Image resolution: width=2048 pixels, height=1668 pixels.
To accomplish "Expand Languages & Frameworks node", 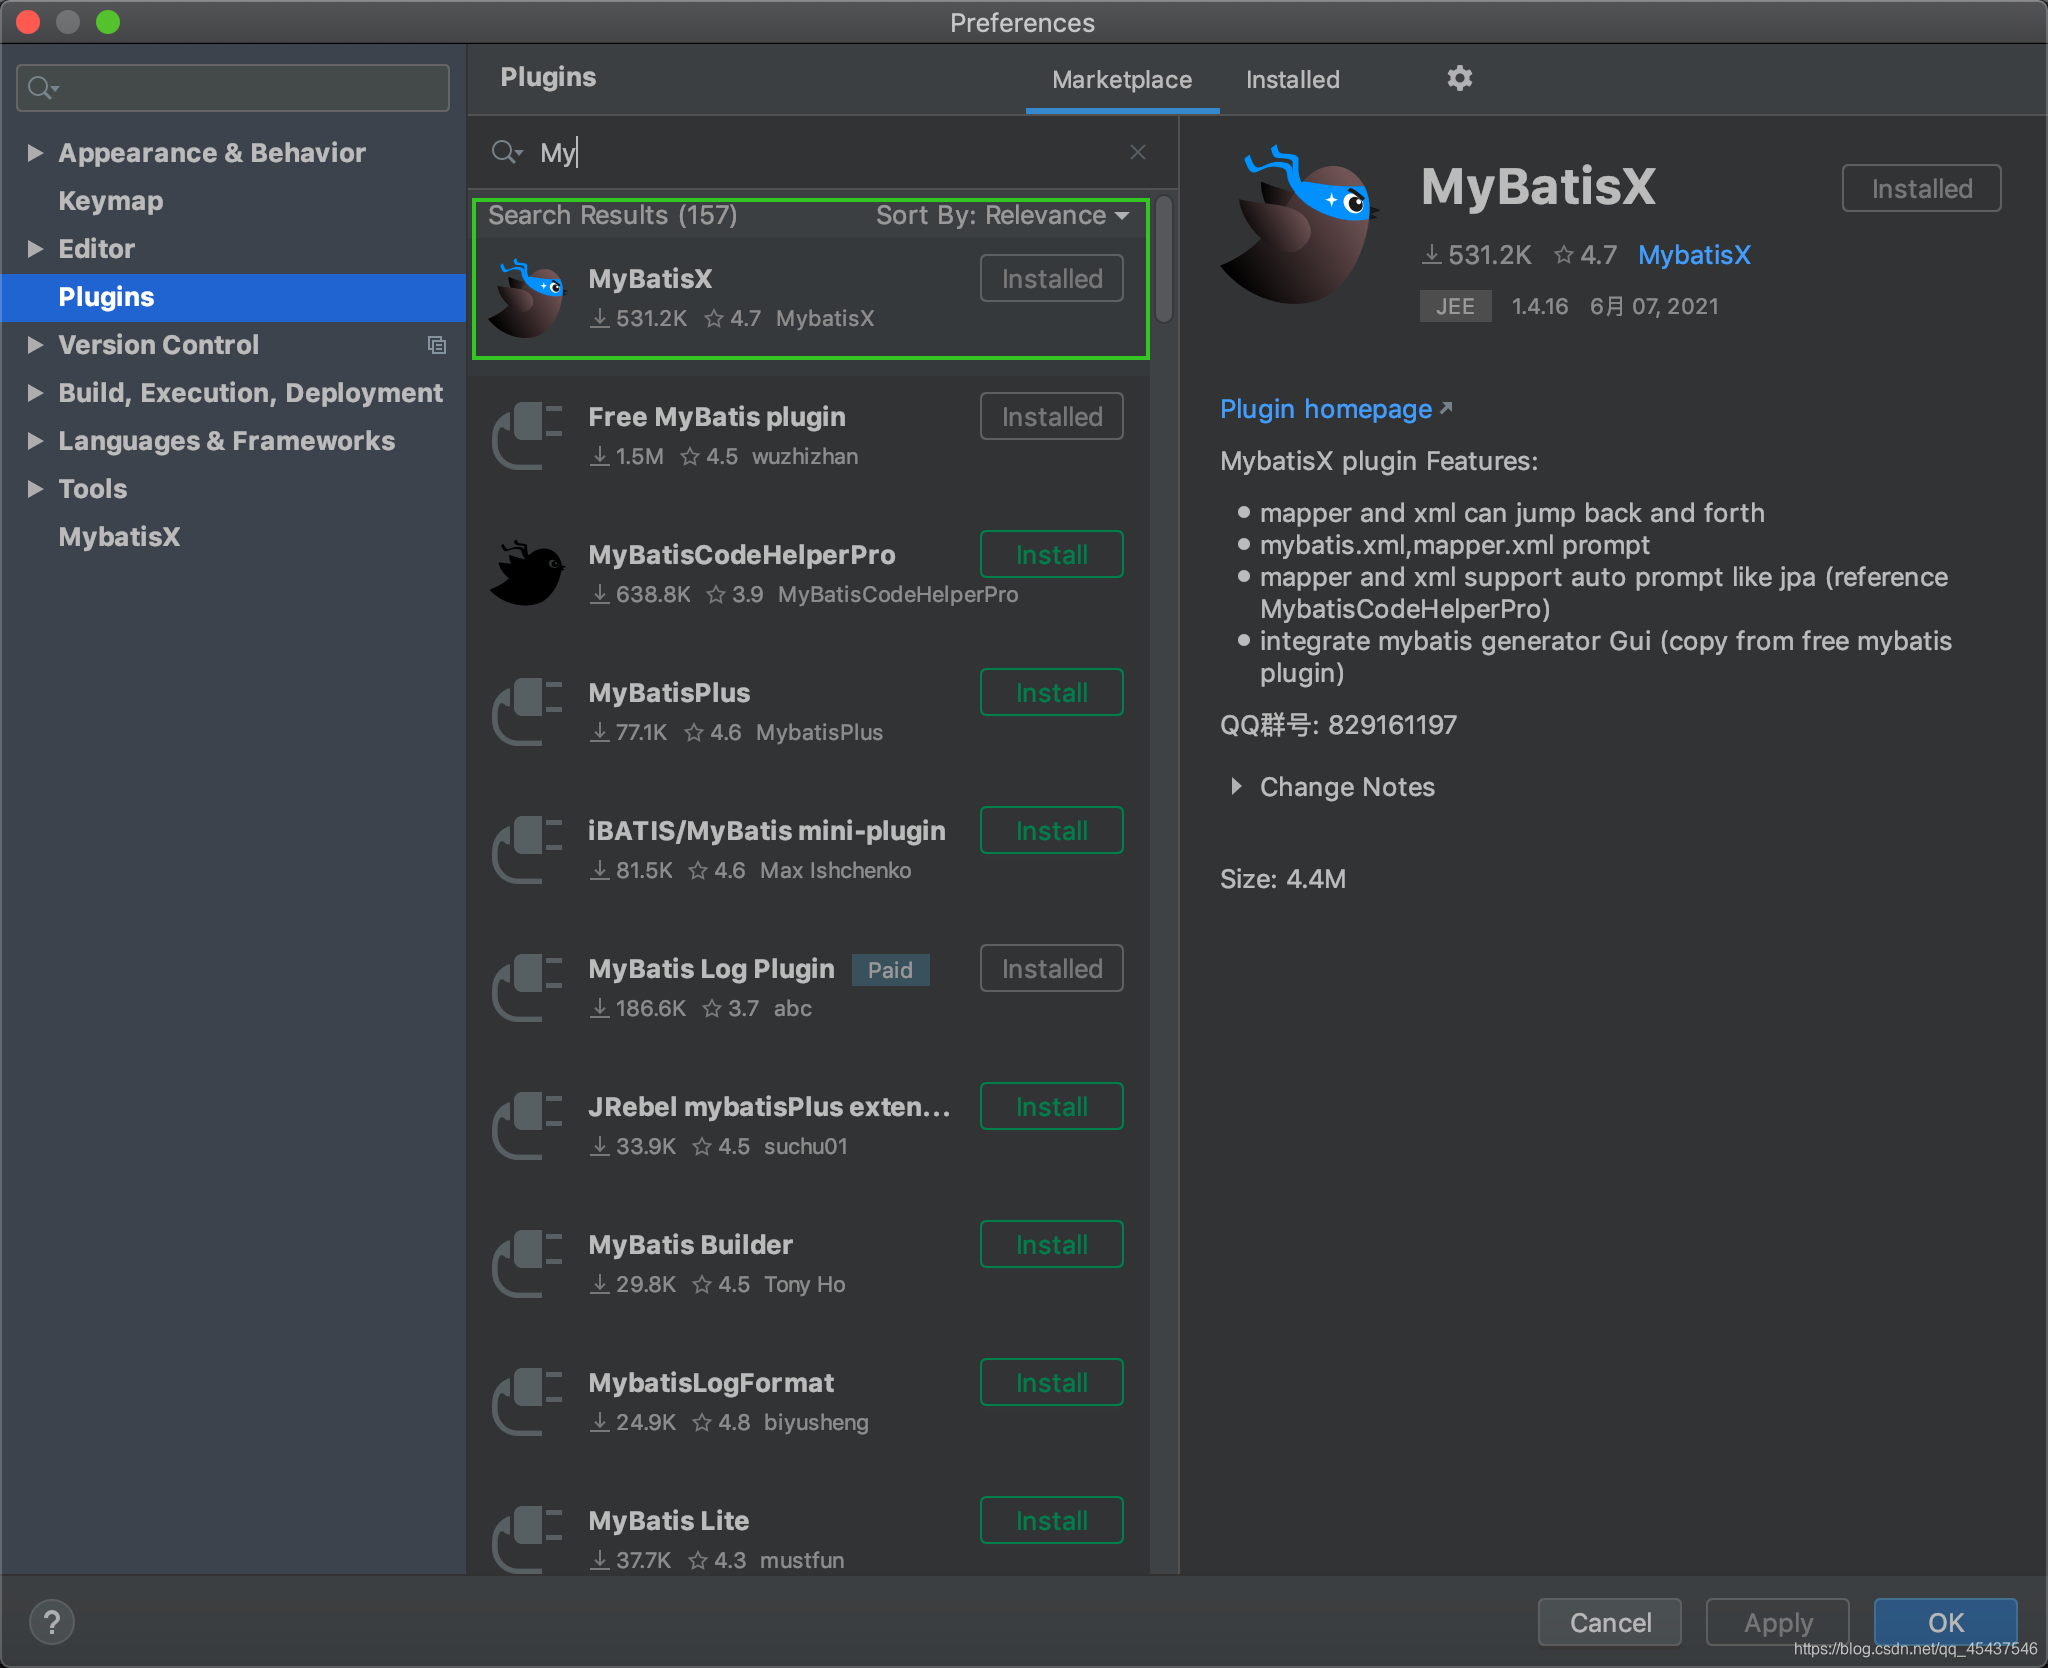I will pyautogui.click(x=35, y=441).
